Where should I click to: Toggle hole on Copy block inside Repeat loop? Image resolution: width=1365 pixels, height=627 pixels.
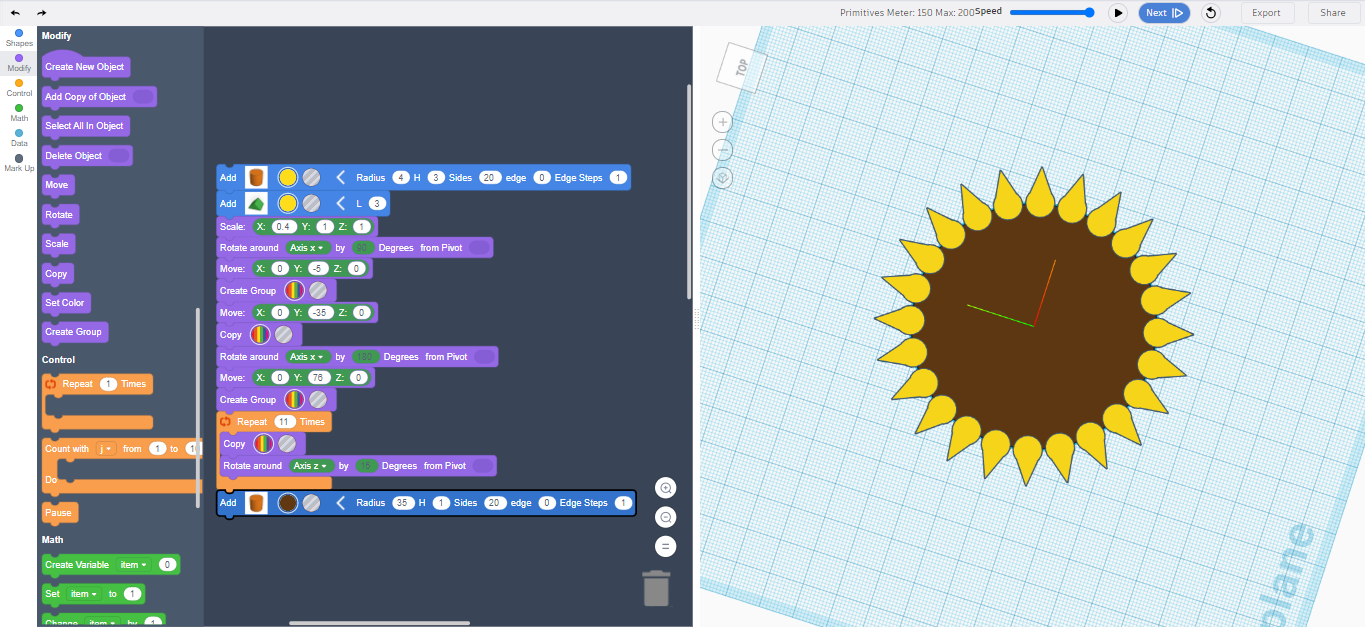pos(287,444)
